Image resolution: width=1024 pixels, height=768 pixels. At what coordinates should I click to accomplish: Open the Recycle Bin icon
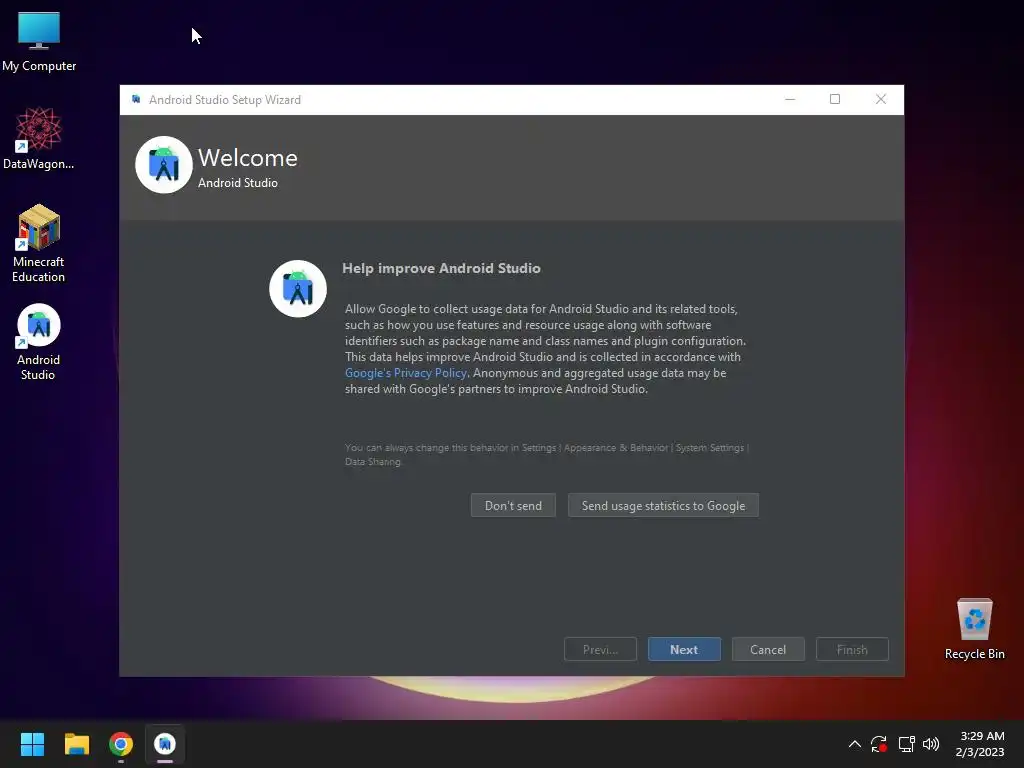[974, 630]
